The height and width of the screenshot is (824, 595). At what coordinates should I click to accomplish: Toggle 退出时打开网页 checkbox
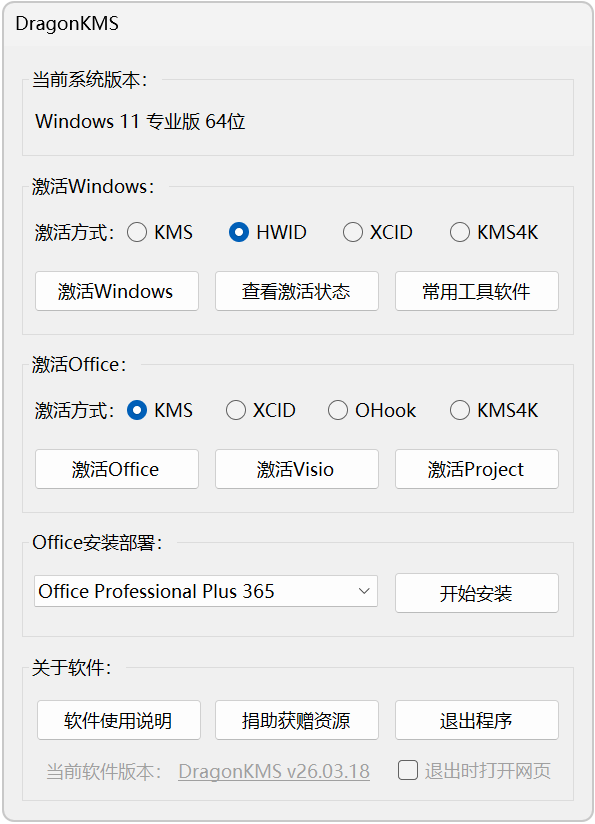click(x=408, y=770)
